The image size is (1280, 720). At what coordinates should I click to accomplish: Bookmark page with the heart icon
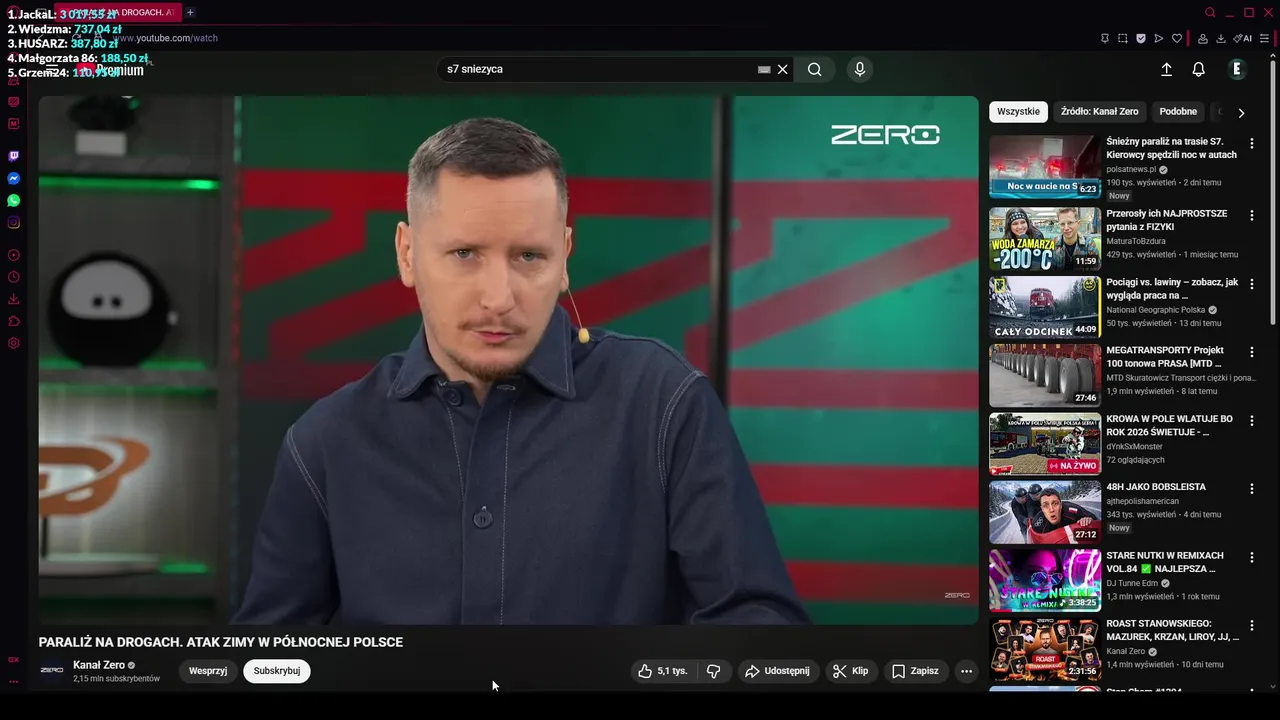(1177, 38)
